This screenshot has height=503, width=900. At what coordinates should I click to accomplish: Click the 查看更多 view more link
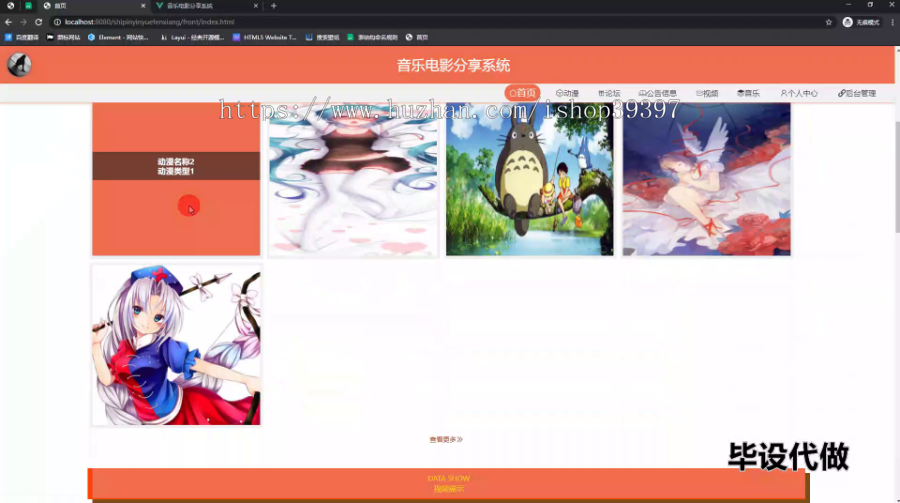(x=446, y=439)
